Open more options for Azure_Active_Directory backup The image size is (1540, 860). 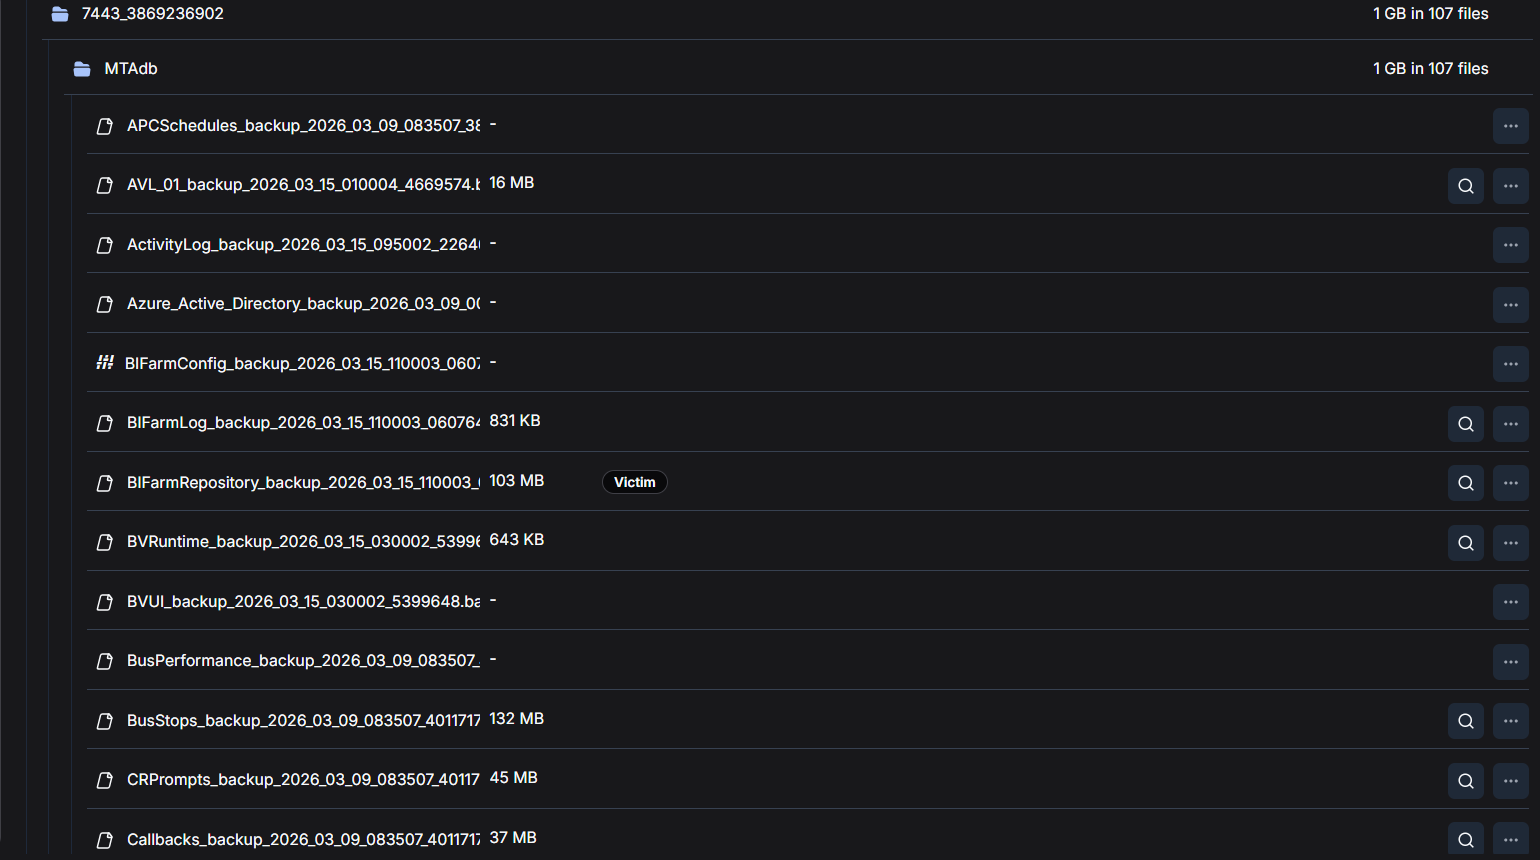pyautogui.click(x=1511, y=305)
